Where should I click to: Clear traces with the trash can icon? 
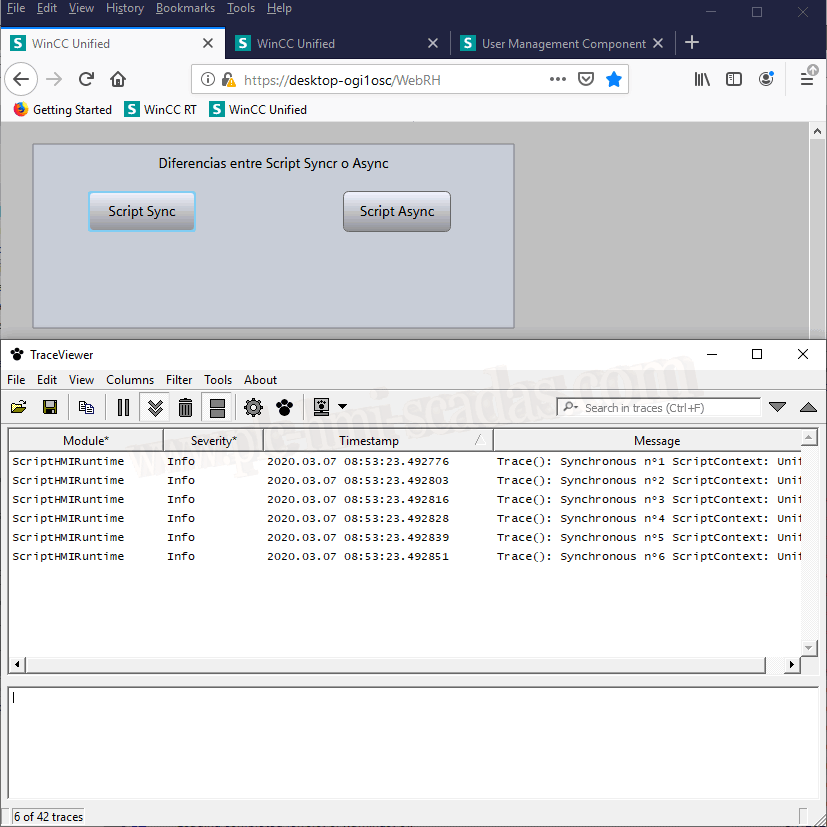pyautogui.click(x=185, y=407)
